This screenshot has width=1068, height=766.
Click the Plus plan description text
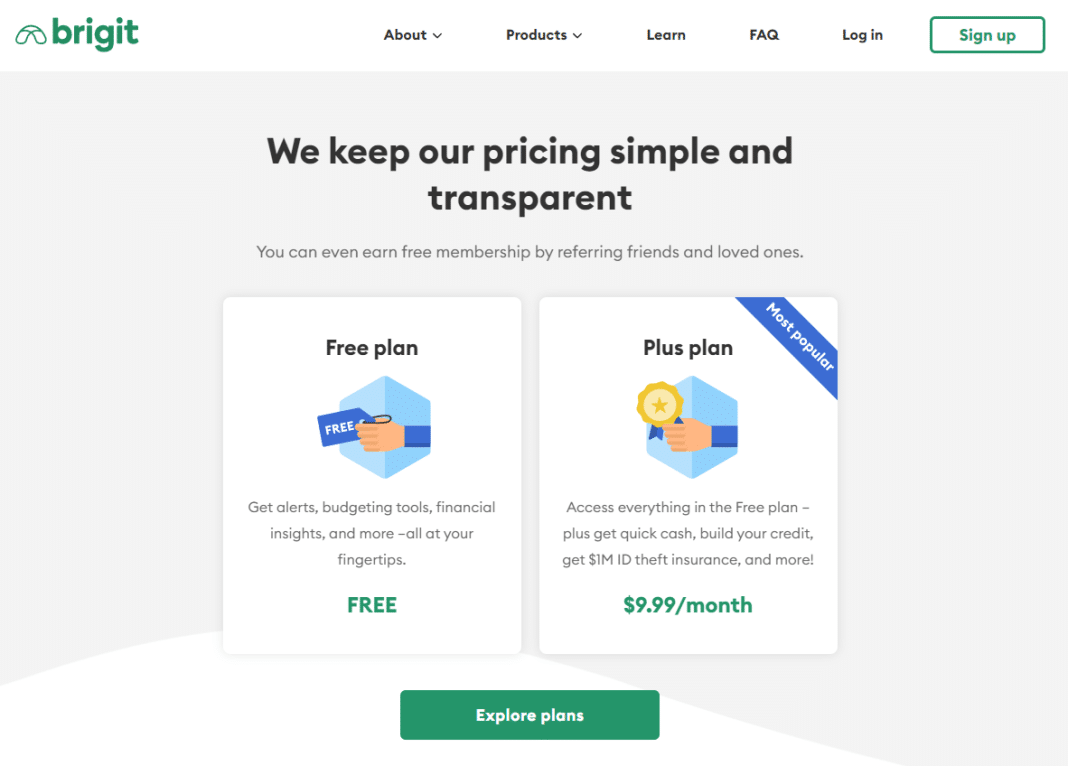coord(688,533)
